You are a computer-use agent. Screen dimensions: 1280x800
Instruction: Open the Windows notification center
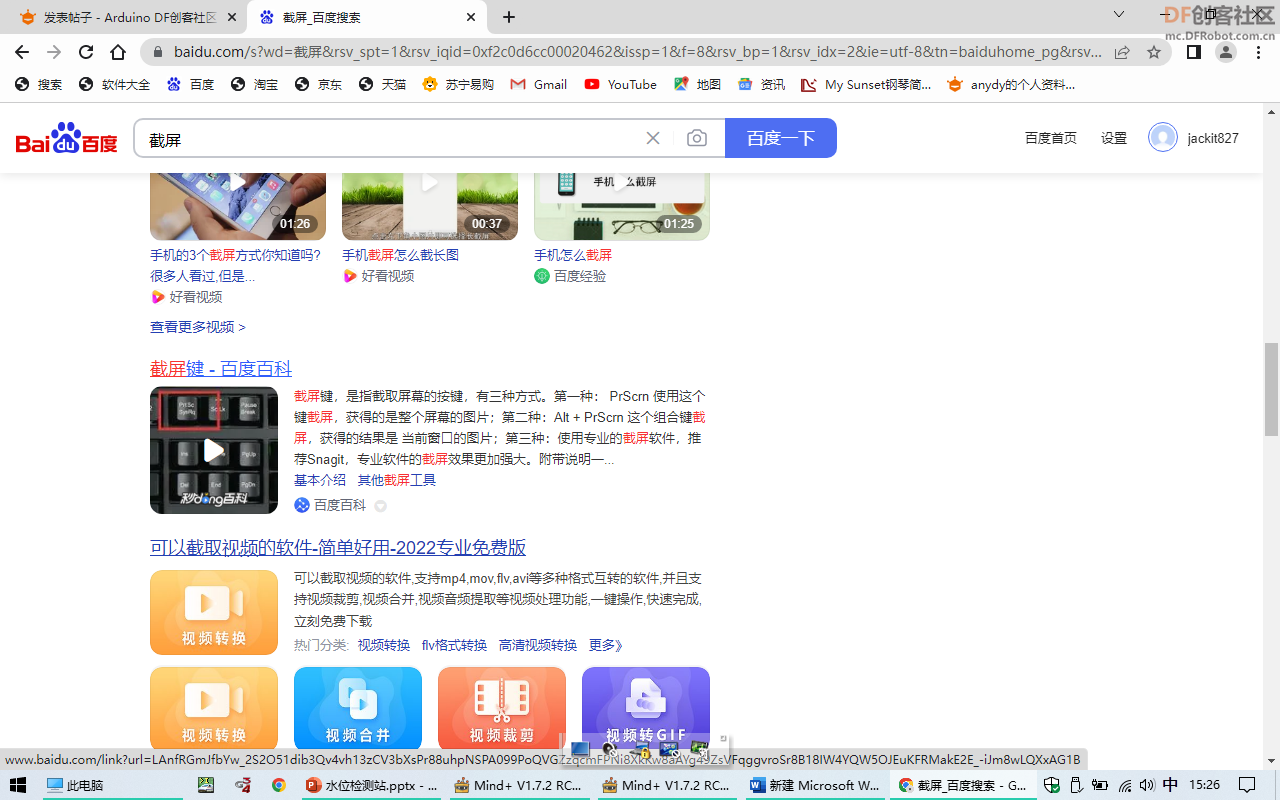pyautogui.click(x=1247, y=785)
